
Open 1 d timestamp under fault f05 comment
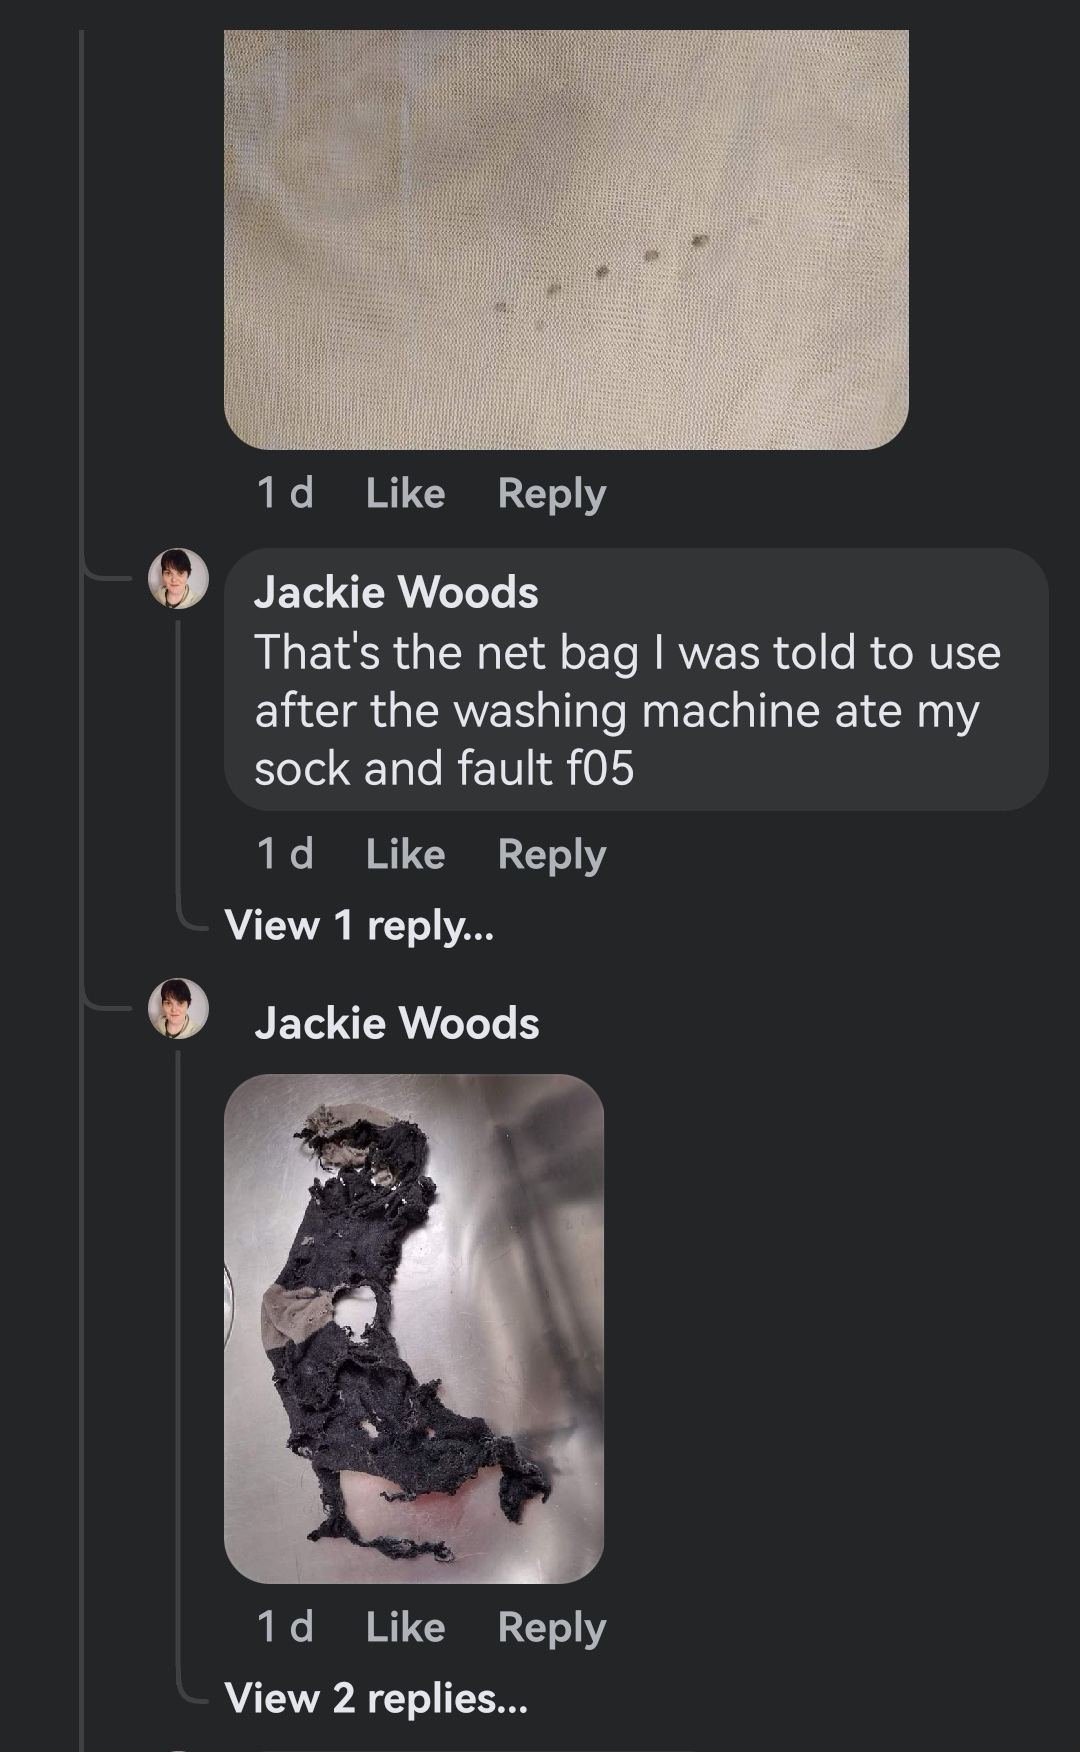tap(285, 854)
